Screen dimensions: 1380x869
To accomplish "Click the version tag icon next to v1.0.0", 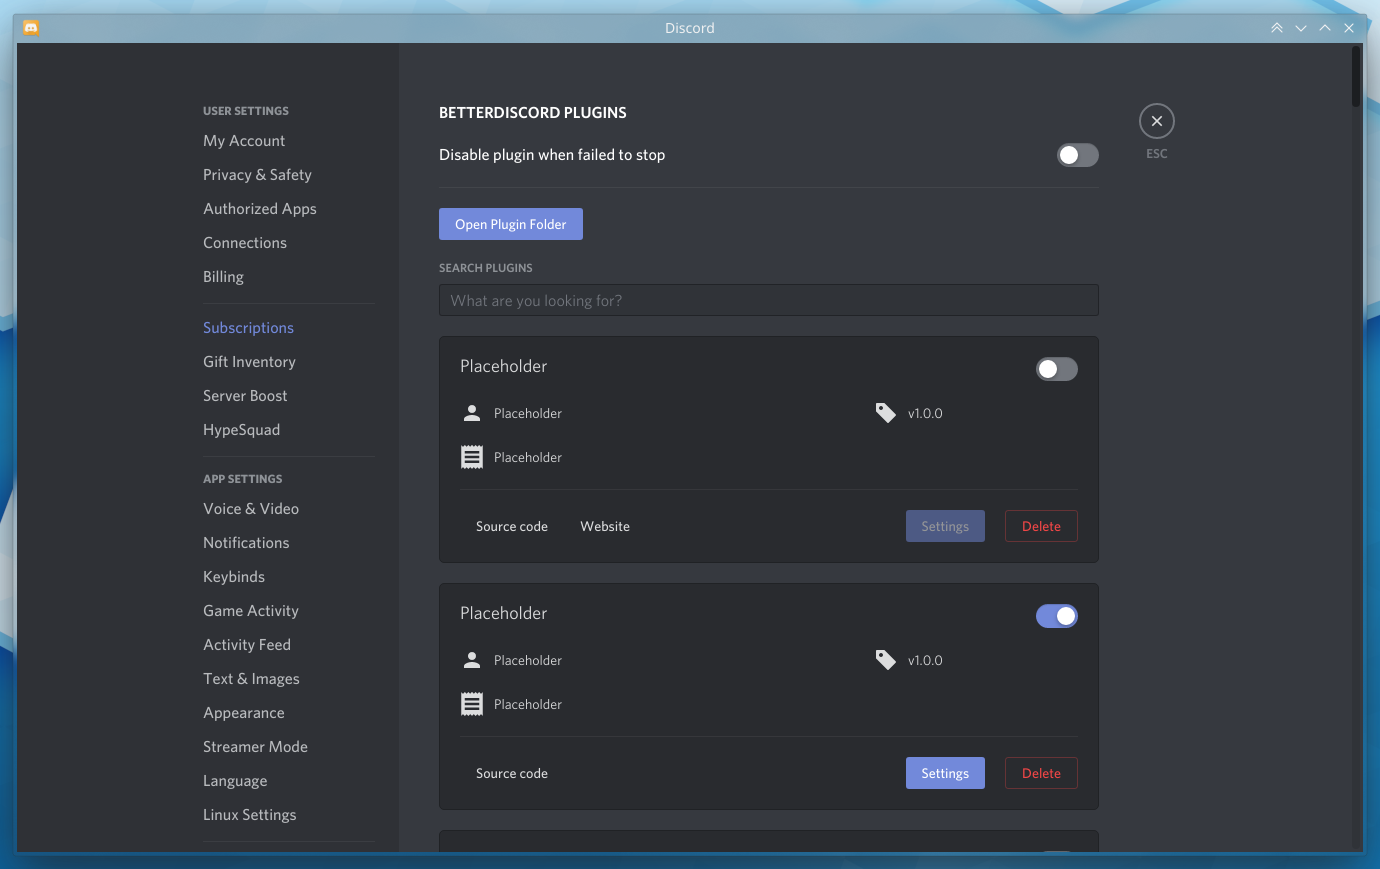I will (x=884, y=412).
